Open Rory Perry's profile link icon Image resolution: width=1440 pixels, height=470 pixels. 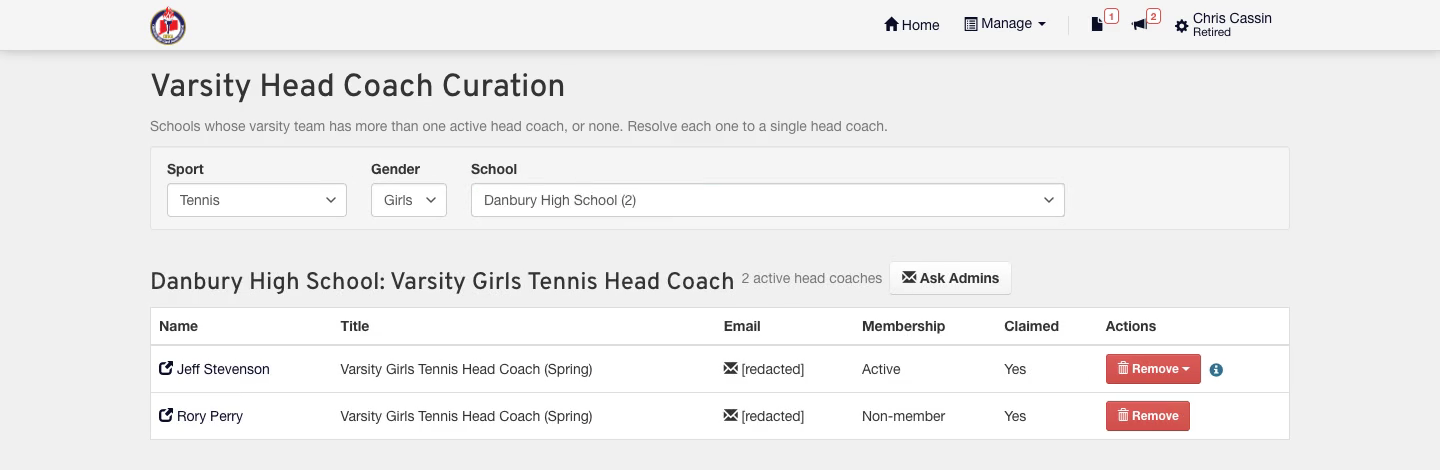[x=166, y=416]
